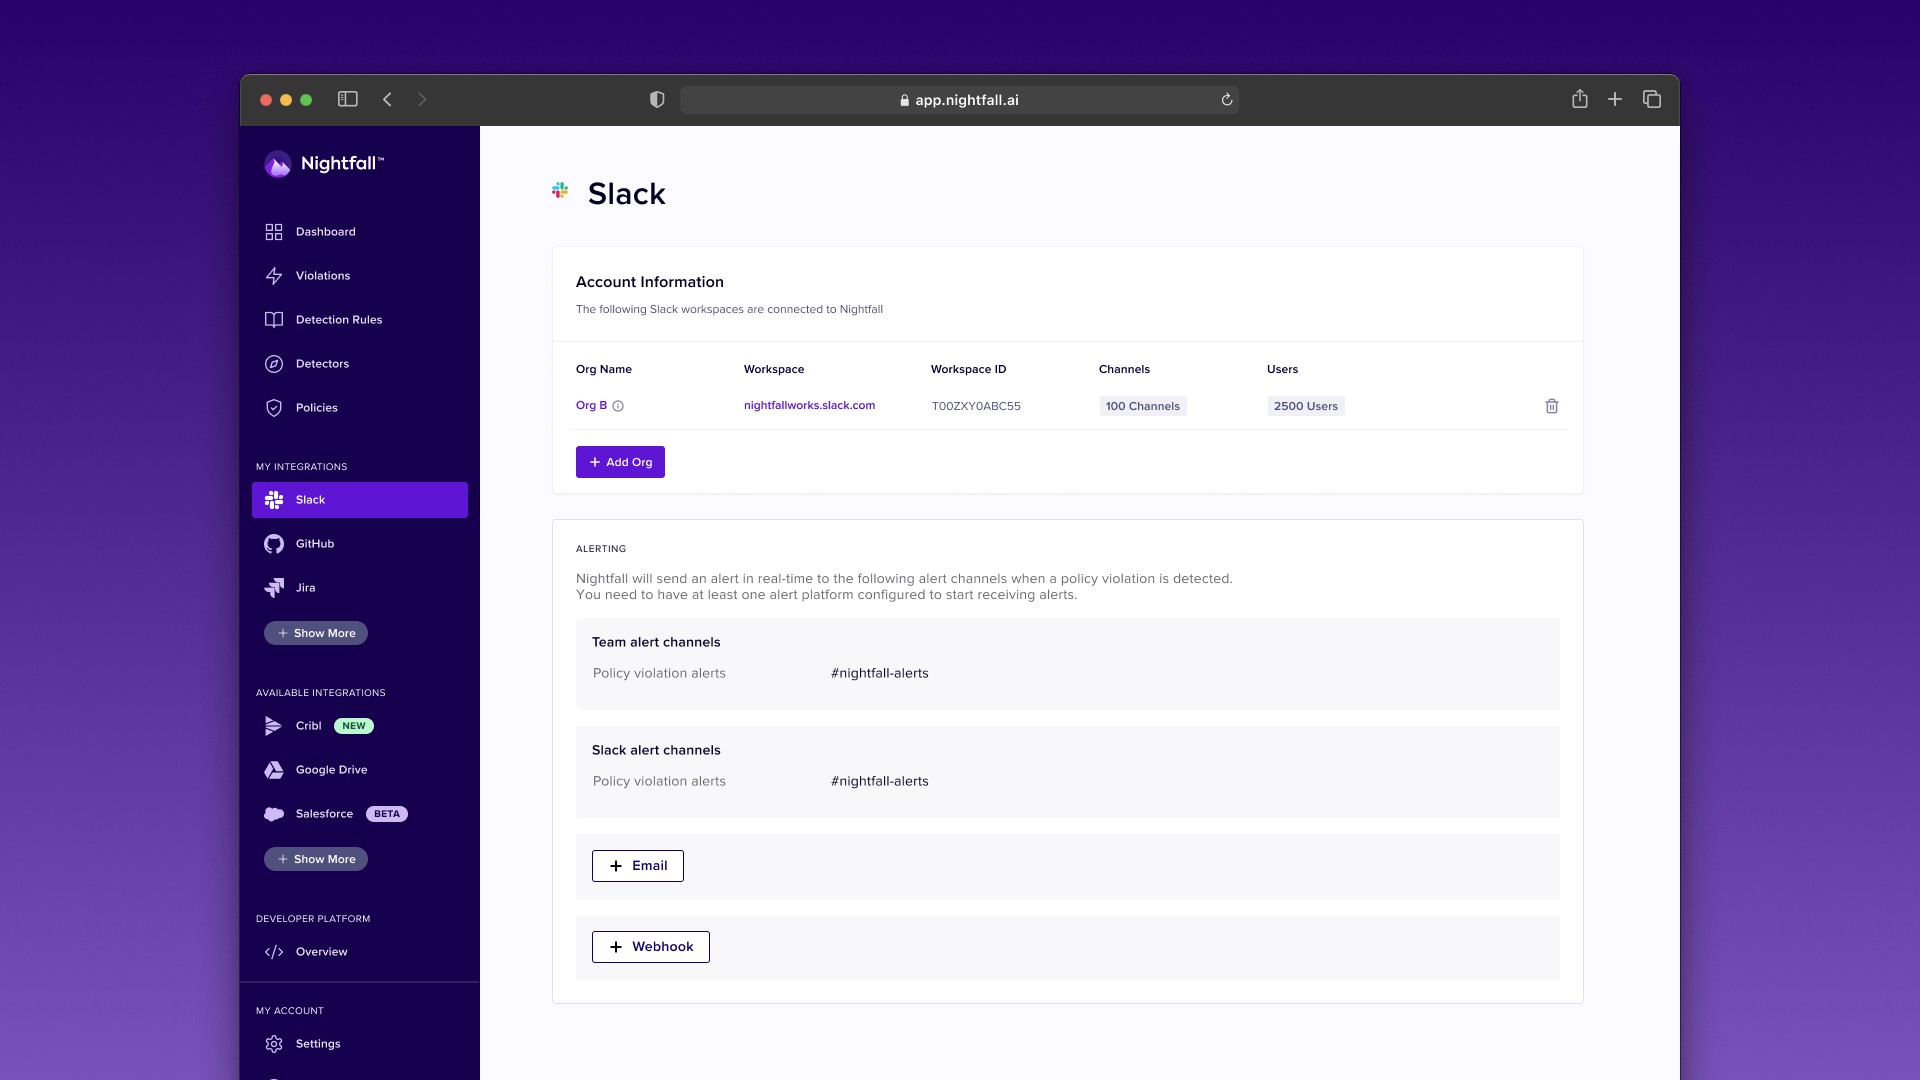Click the T00ZXY0ABC55 workspace ID
Image resolution: width=1920 pixels, height=1080 pixels.
pos(976,406)
